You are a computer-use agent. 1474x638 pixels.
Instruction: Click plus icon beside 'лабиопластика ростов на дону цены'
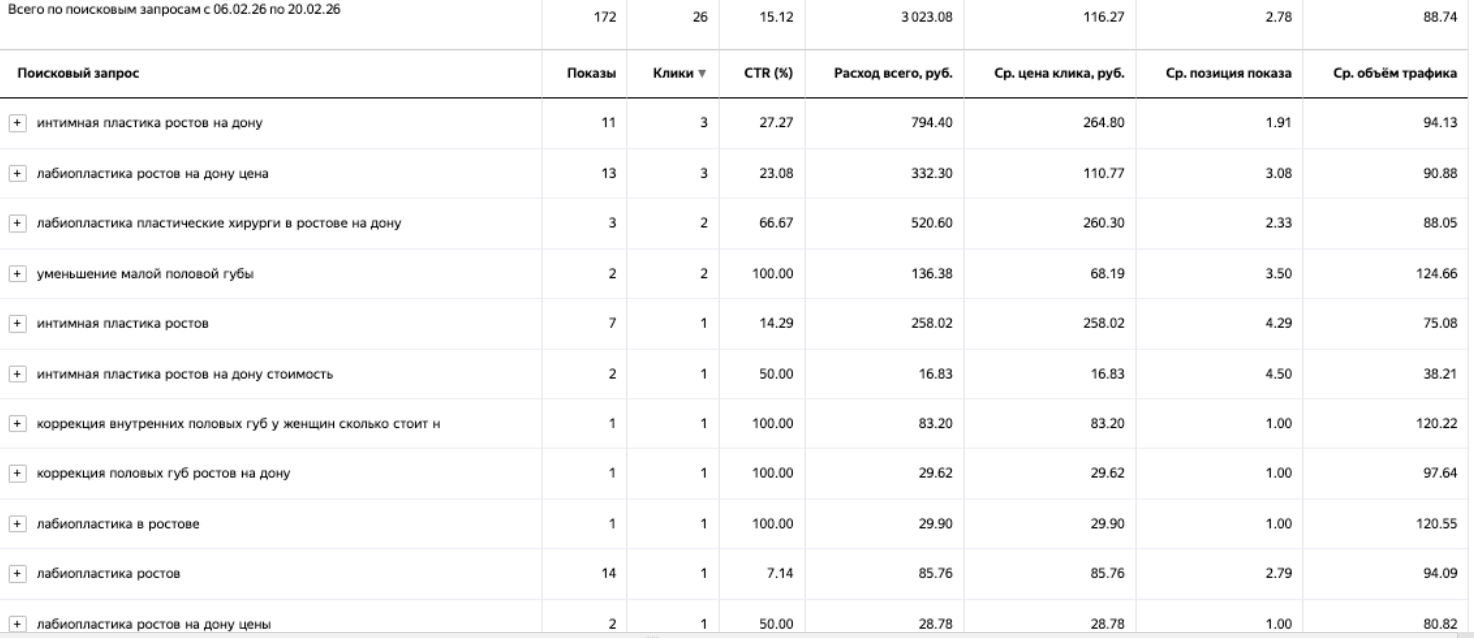click(x=16, y=625)
